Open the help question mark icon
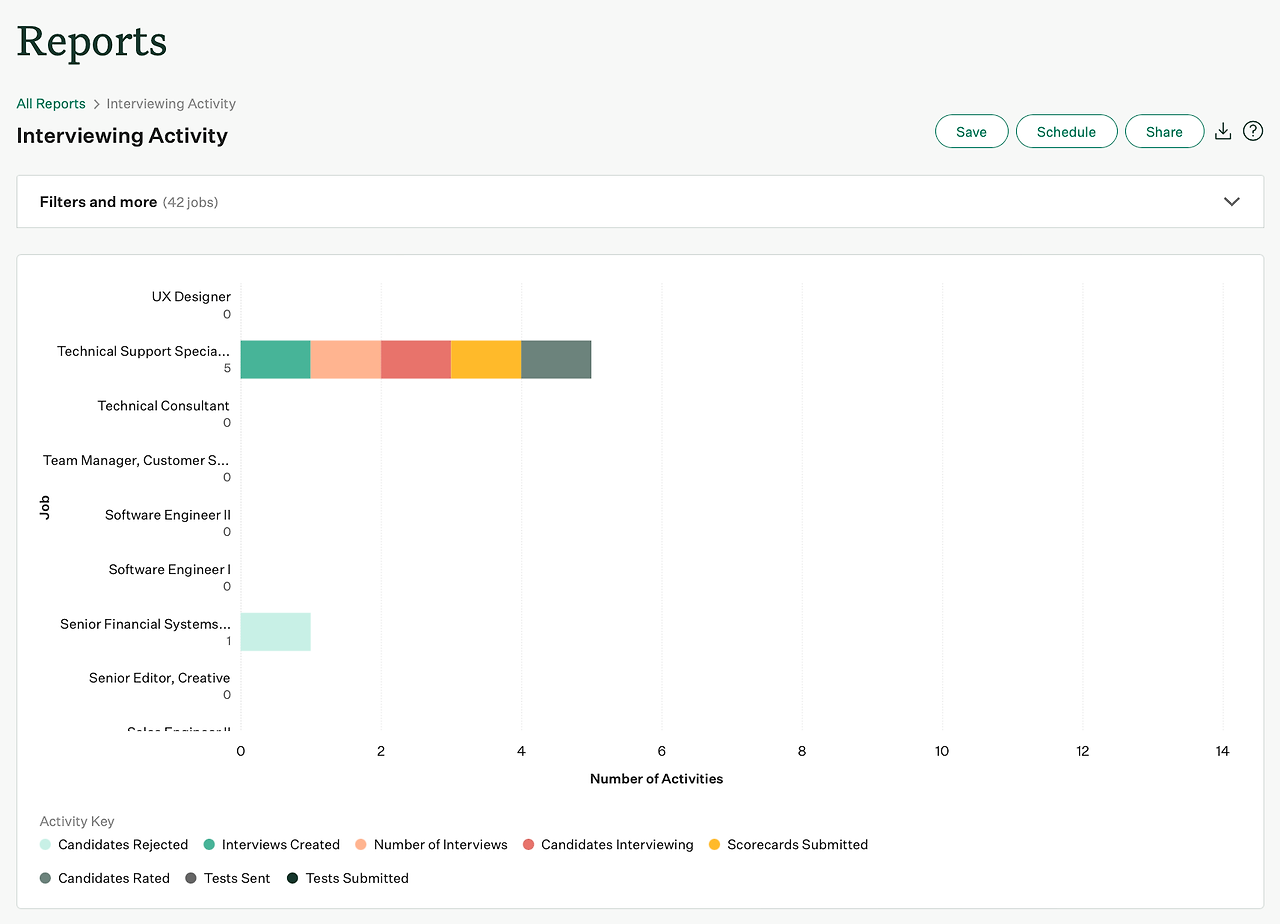Image resolution: width=1280 pixels, height=924 pixels. click(1252, 130)
